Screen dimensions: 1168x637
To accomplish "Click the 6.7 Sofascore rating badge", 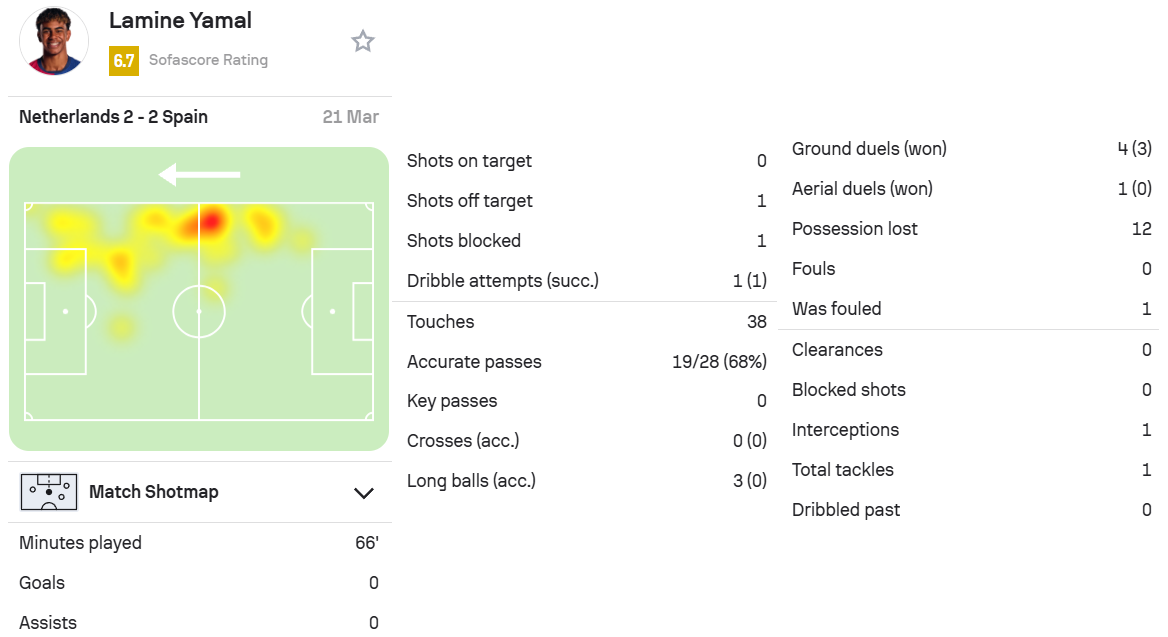I will coord(124,60).
